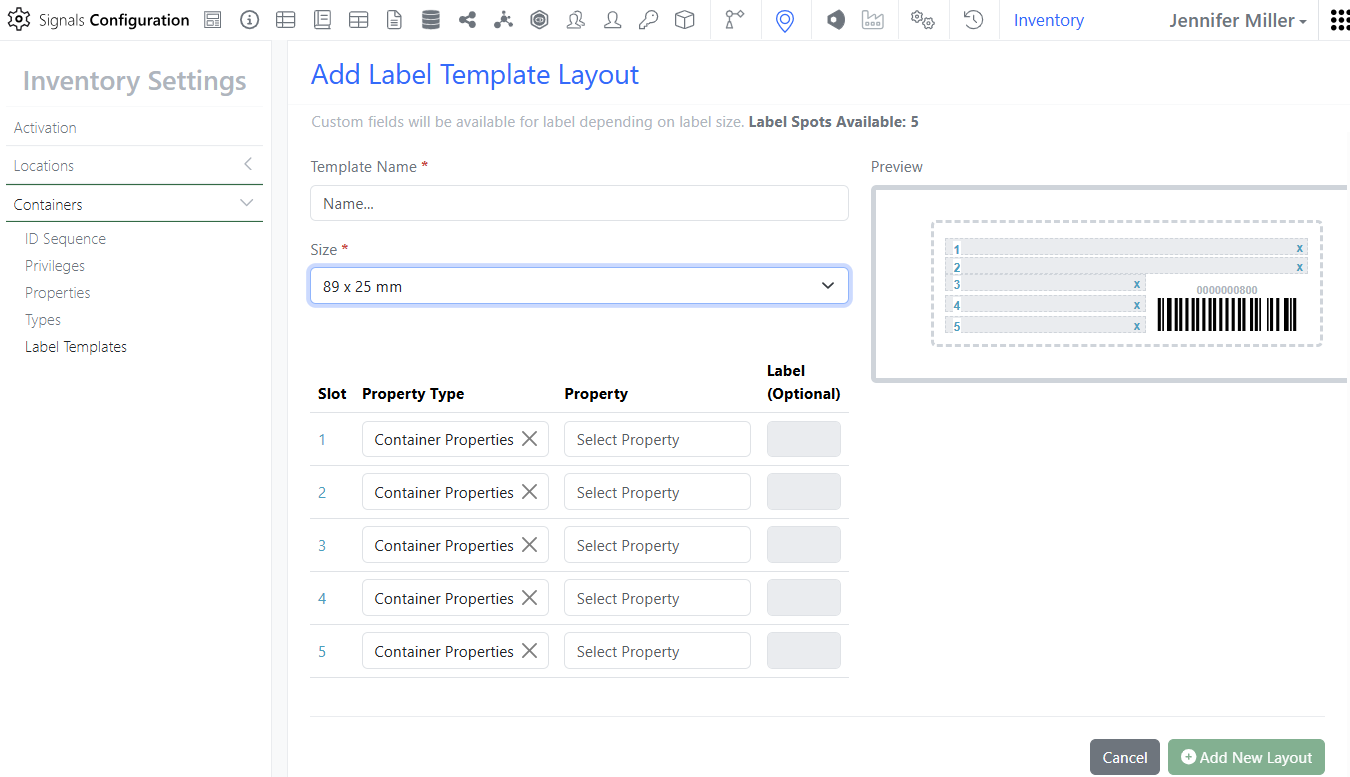Open the key icon in toolbar
The image size is (1350, 777).
click(648, 20)
